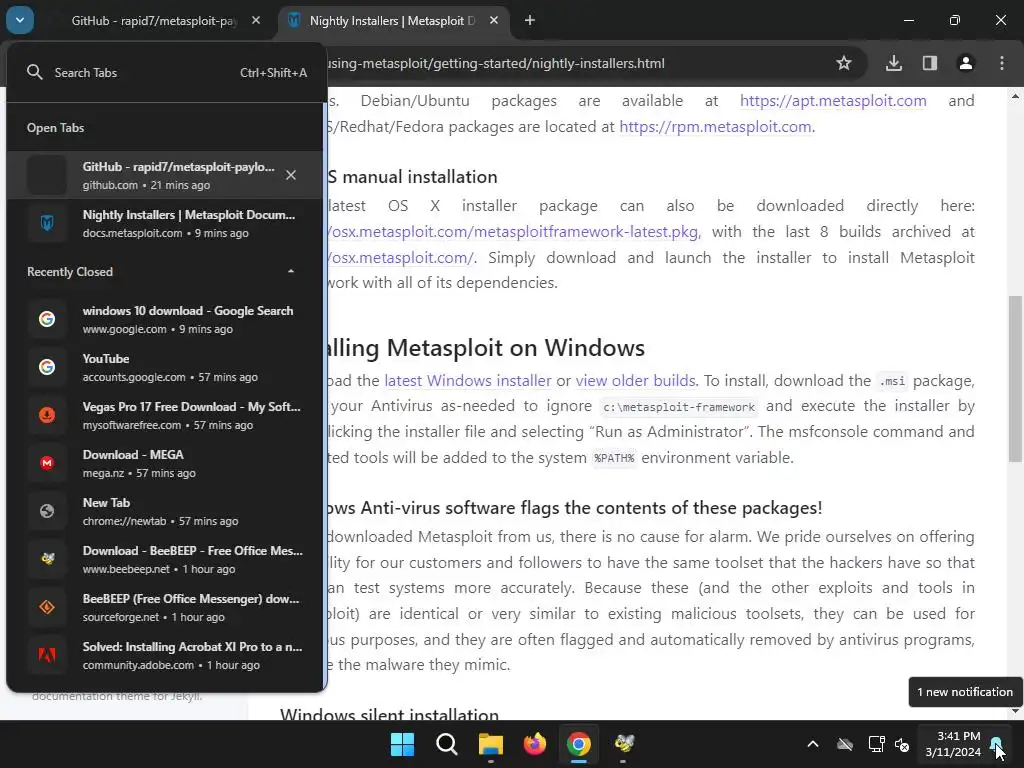Open the metasploitframework-latest.pkg link

pyautogui.click(x=513, y=232)
